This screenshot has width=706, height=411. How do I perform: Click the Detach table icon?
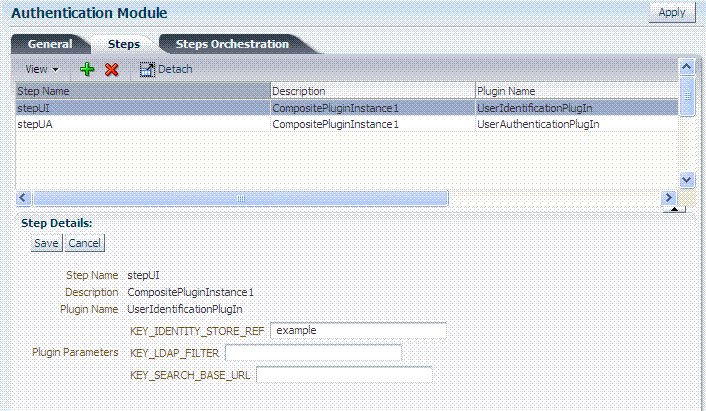point(147,69)
